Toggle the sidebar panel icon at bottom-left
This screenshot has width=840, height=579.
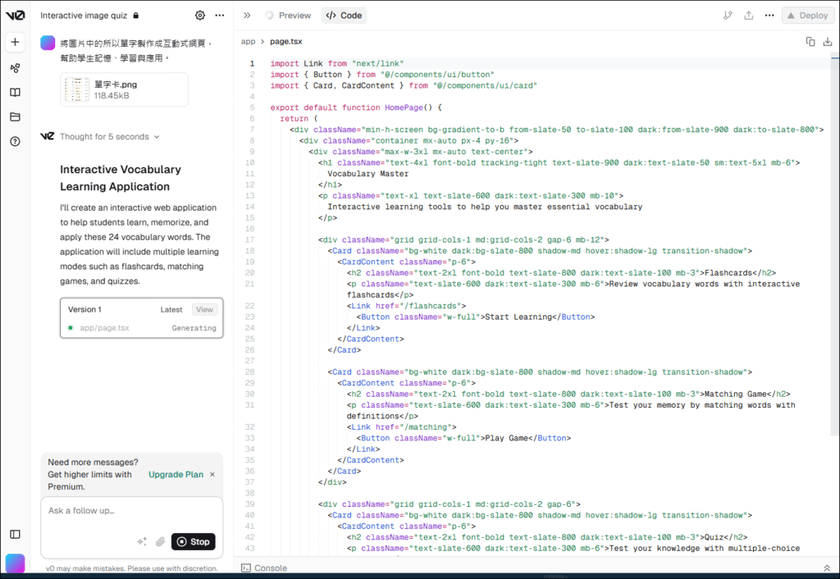coord(15,534)
